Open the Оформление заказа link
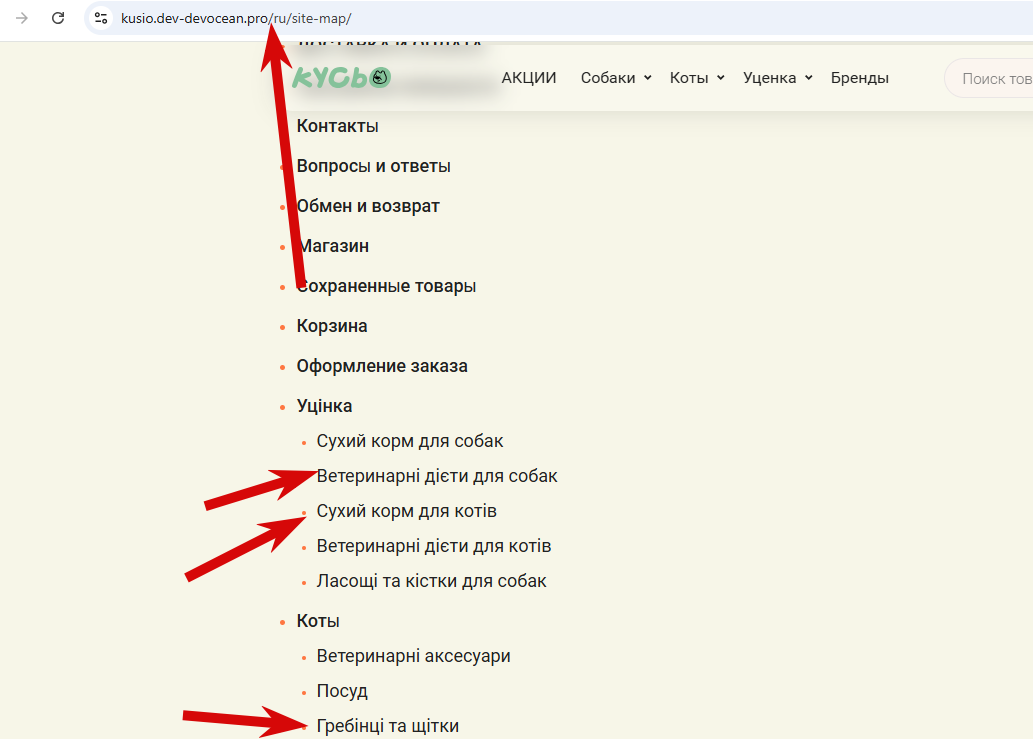The image size is (1034, 742). (x=382, y=366)
